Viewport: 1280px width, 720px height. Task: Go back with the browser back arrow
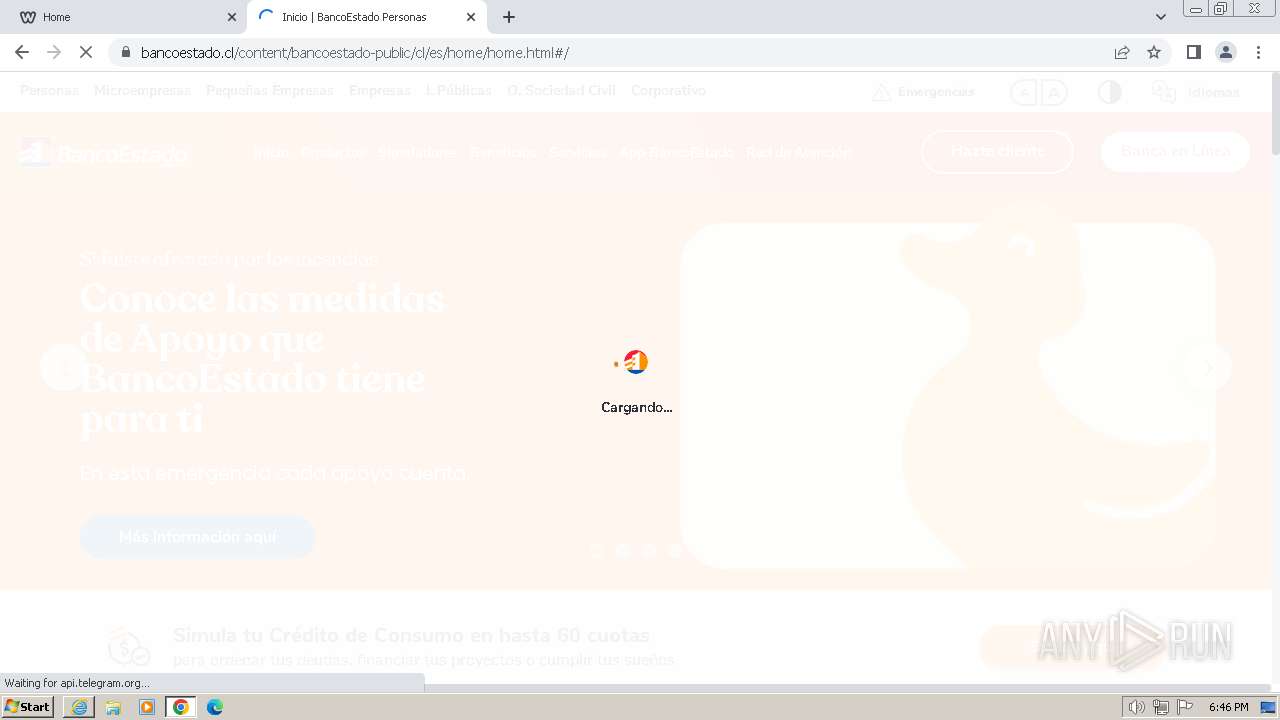pos(22,52)
